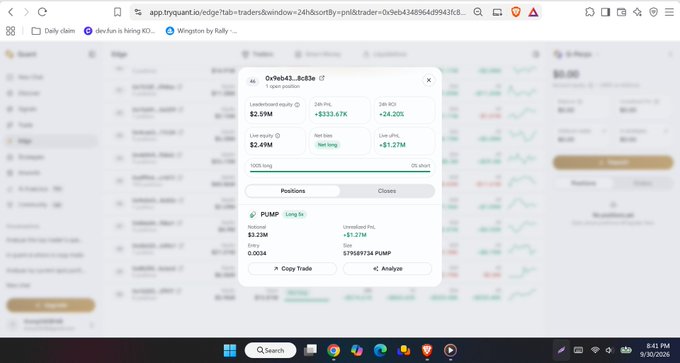Viewport: 680px width, 363px height.
Task: Click the Size value 579589734 PUMP
Action: tap(367, 253)
